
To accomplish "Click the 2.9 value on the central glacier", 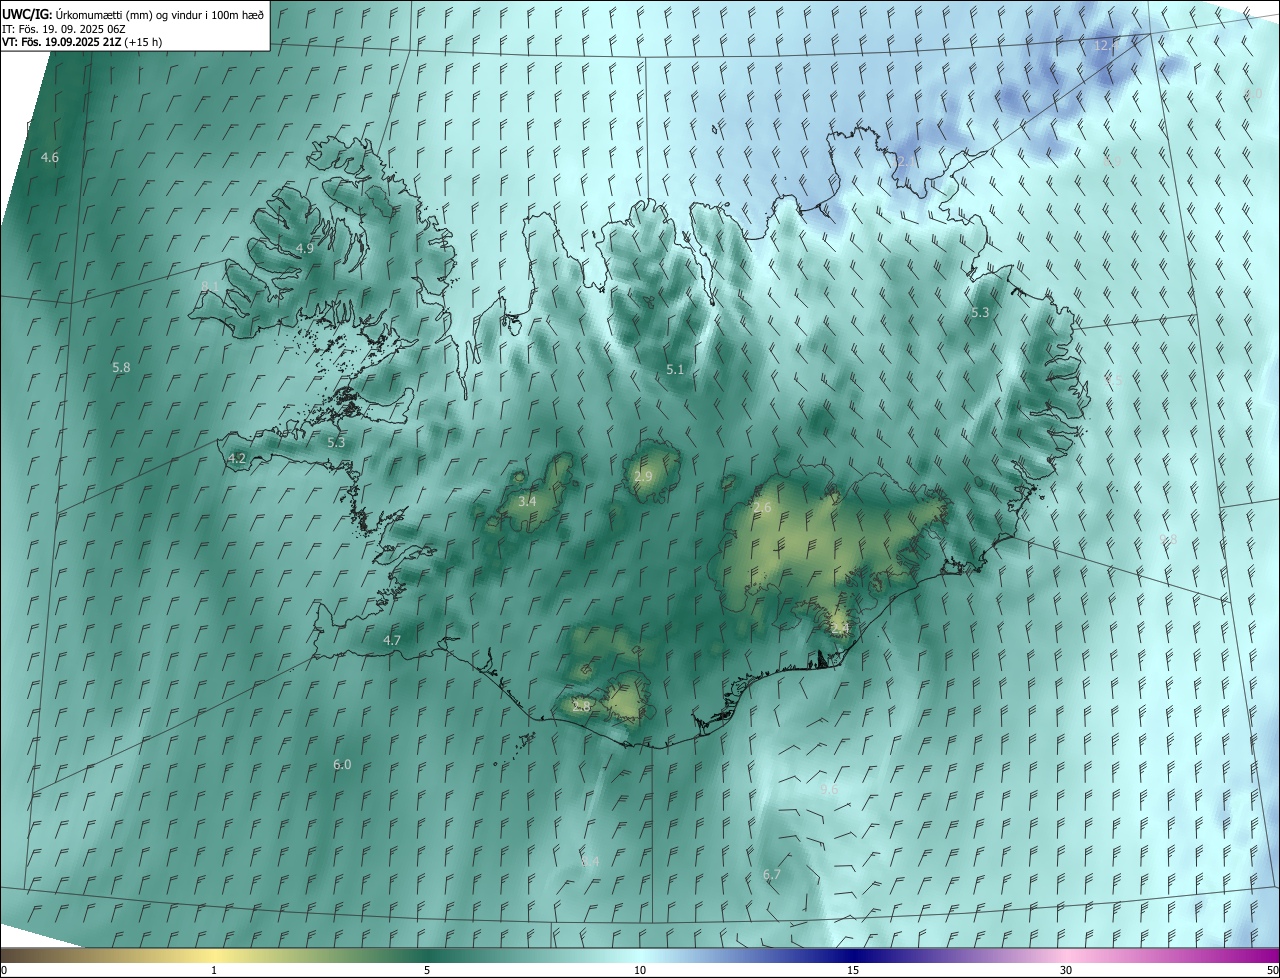I will [x=643, y=477].
